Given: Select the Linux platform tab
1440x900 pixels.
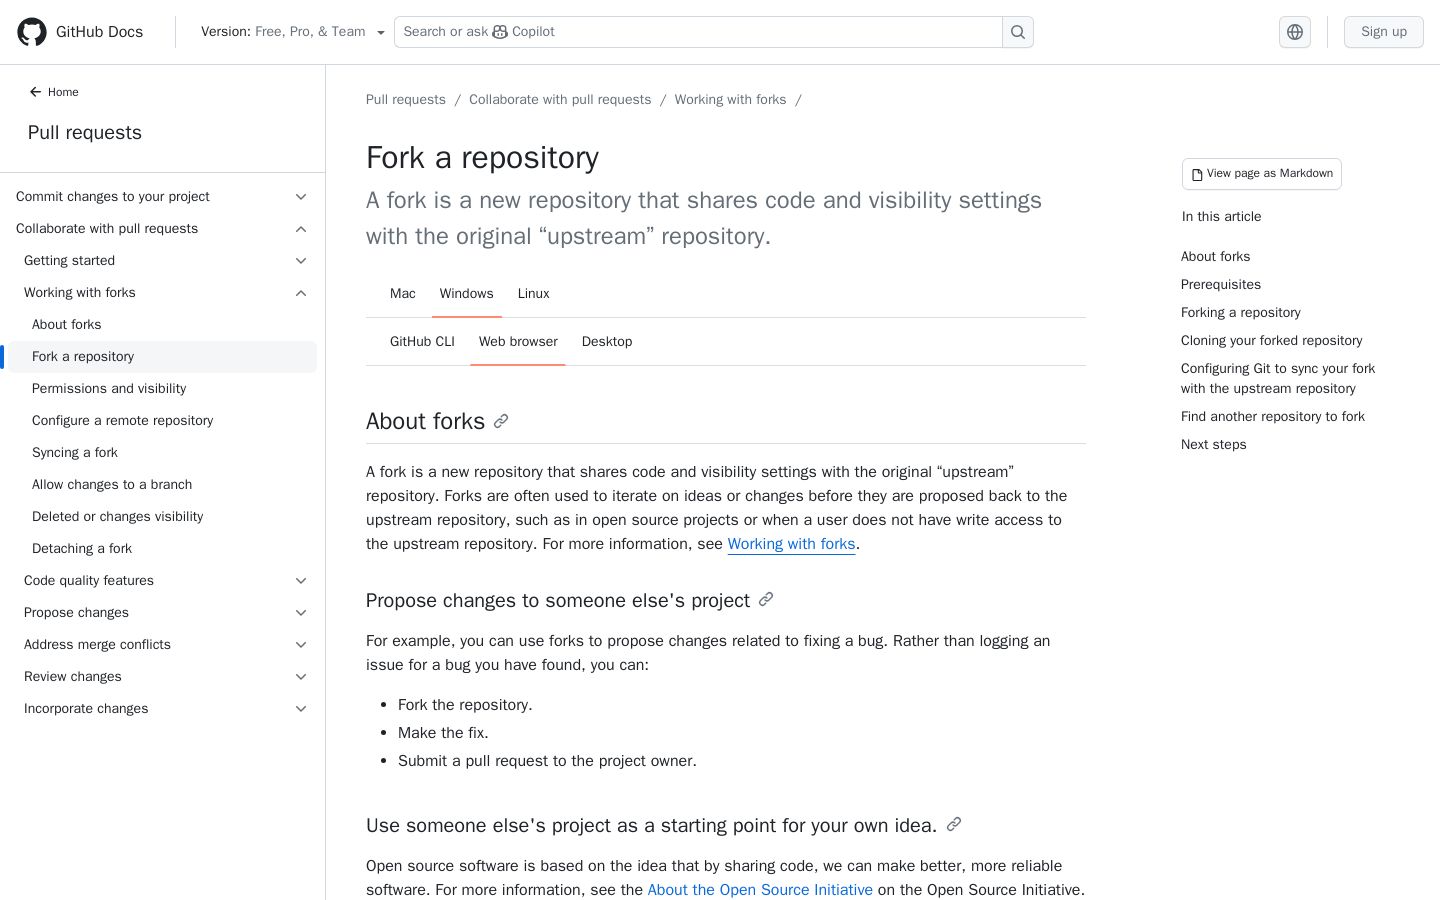Looking at the screenshot, I should click(534, 294).
